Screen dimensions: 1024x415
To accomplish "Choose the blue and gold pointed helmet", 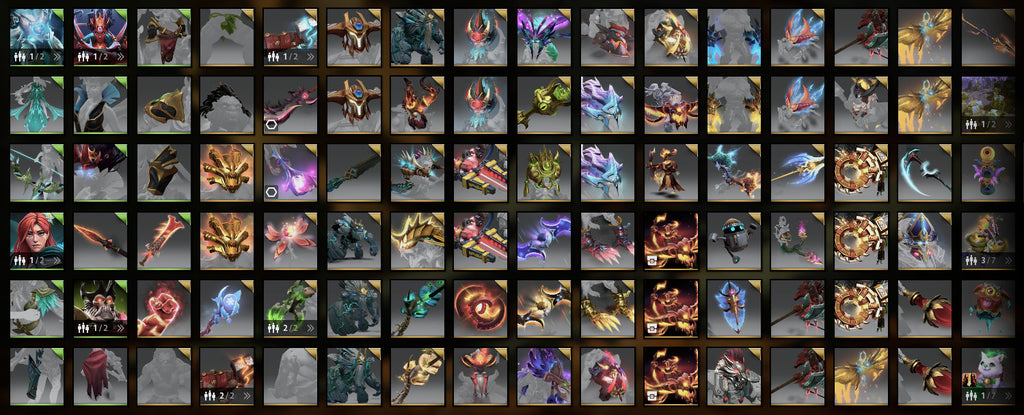I will [x=924, y=241].
